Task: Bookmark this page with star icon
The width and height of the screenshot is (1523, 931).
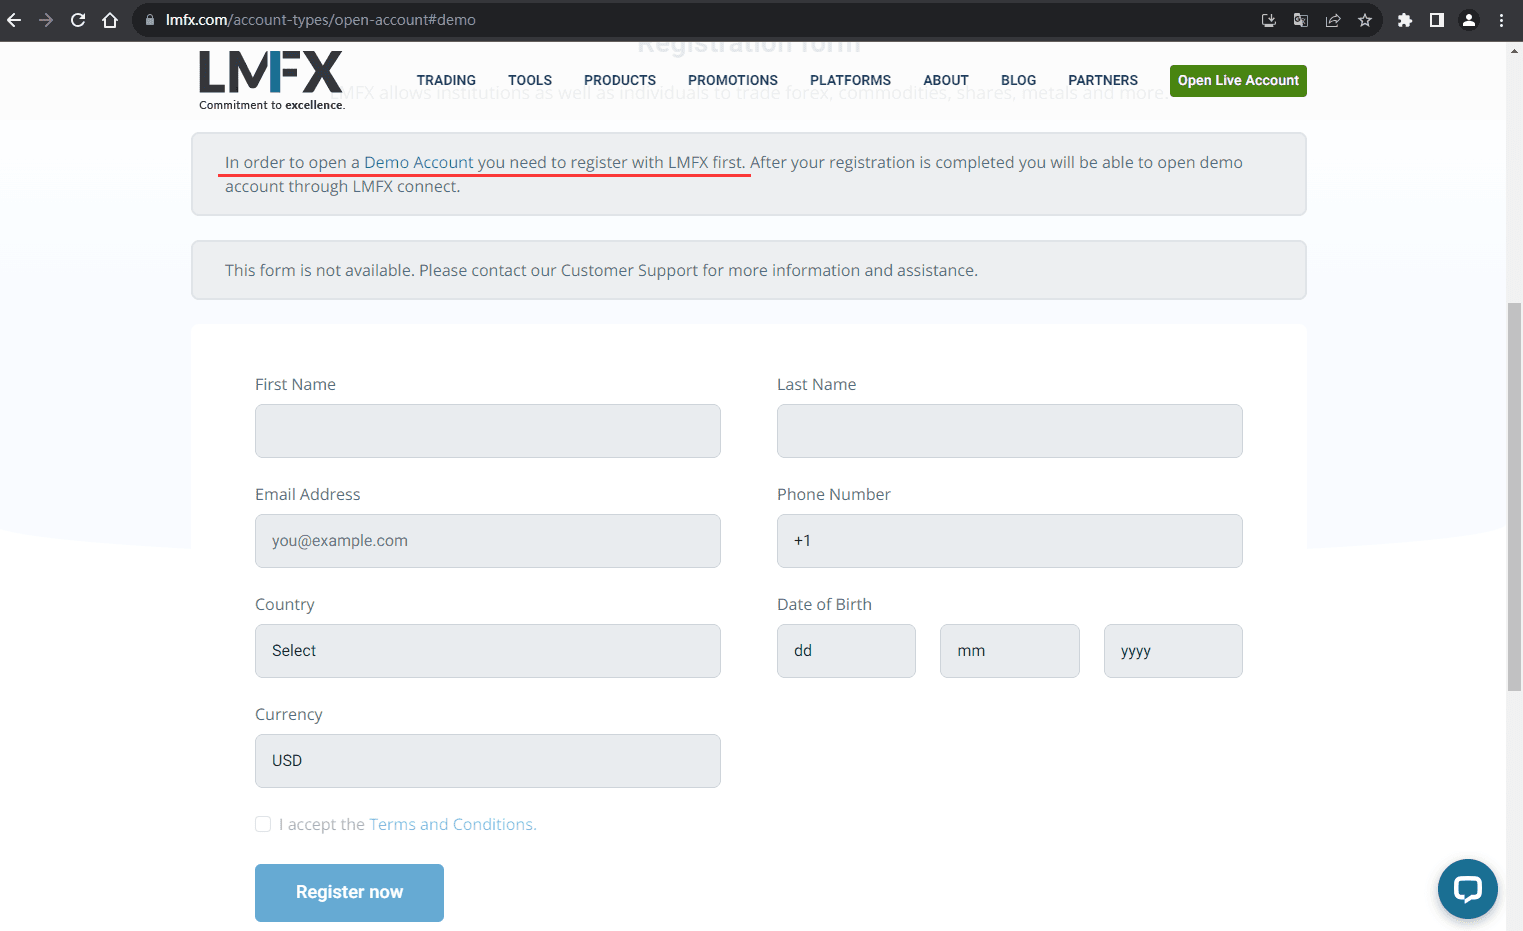Action: click(x=1365, y=20)
